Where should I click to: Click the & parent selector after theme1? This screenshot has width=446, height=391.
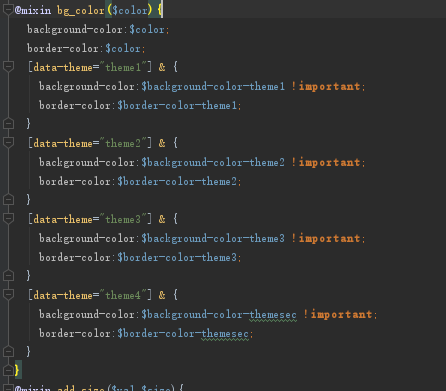[x=162, y=68]
